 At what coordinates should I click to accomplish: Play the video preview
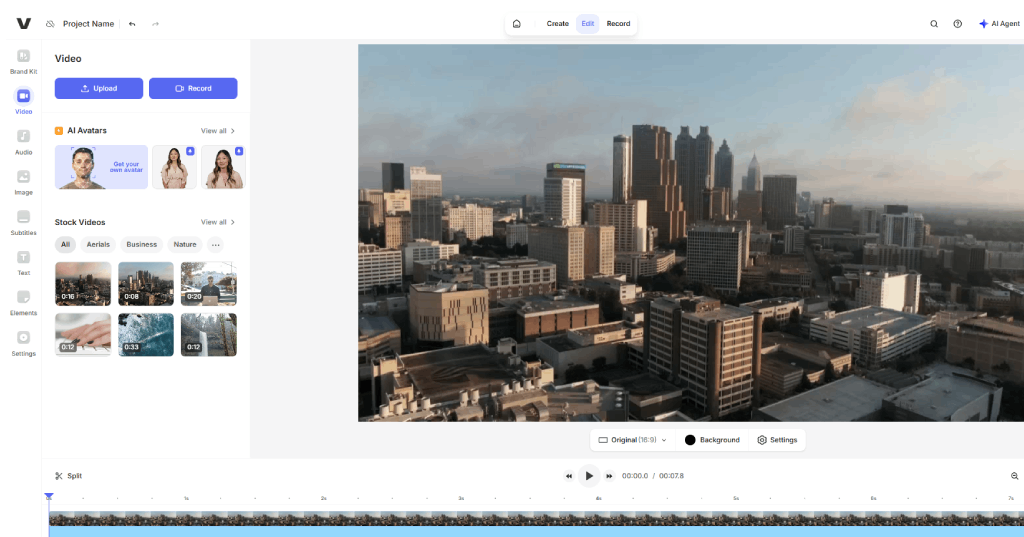tap(589, 476)
